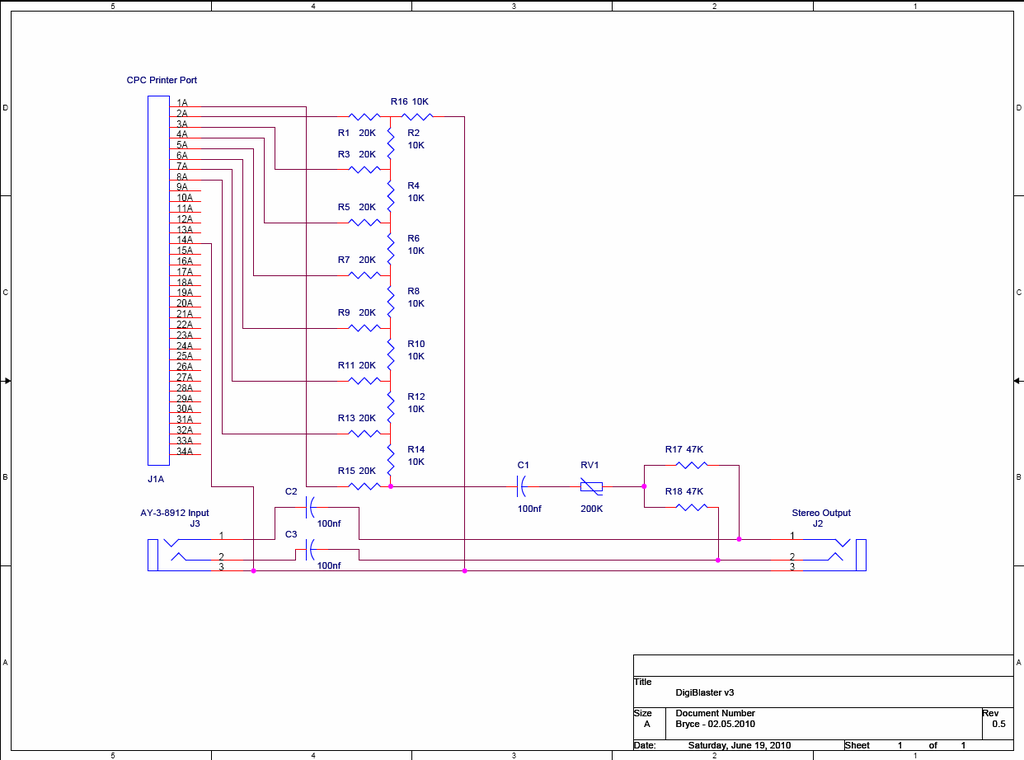This screenshot has width=1024, height=760.
Task: Select the R7 20K resistor symbol
Action: click(x=364, y=276)
